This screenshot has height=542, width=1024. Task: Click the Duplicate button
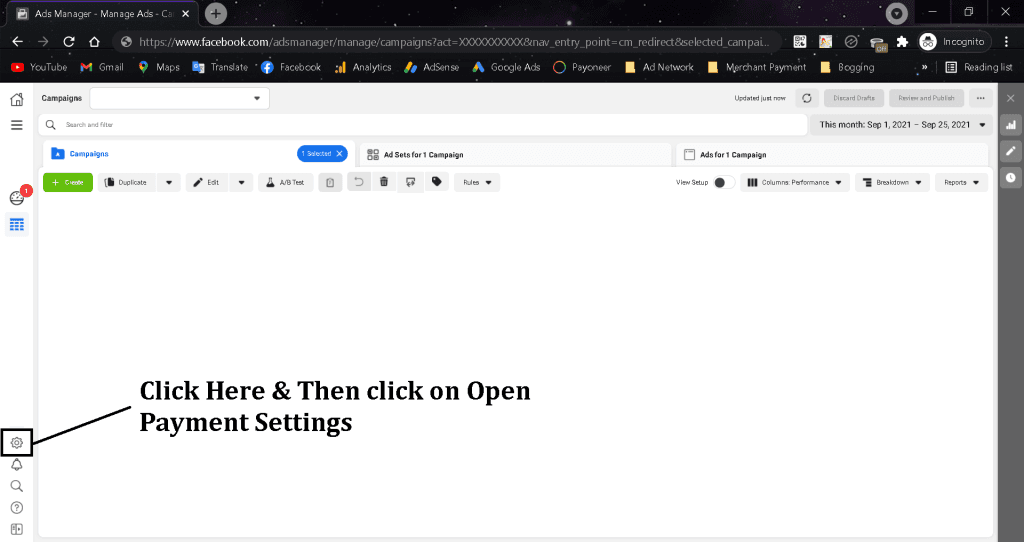click(x=127, y=182)
